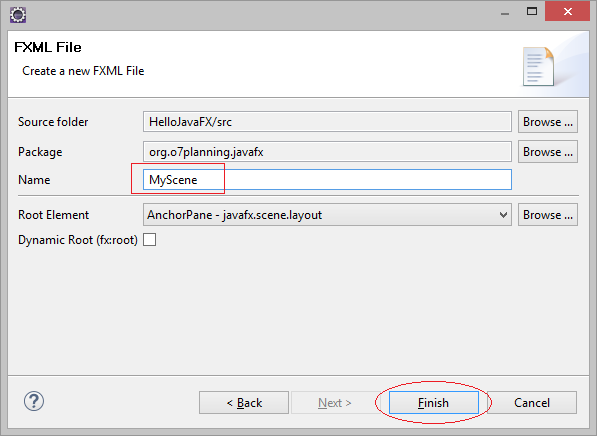Browse for the Source folder
This screenshot has height=436, width=597.
[x=548, y=122]
